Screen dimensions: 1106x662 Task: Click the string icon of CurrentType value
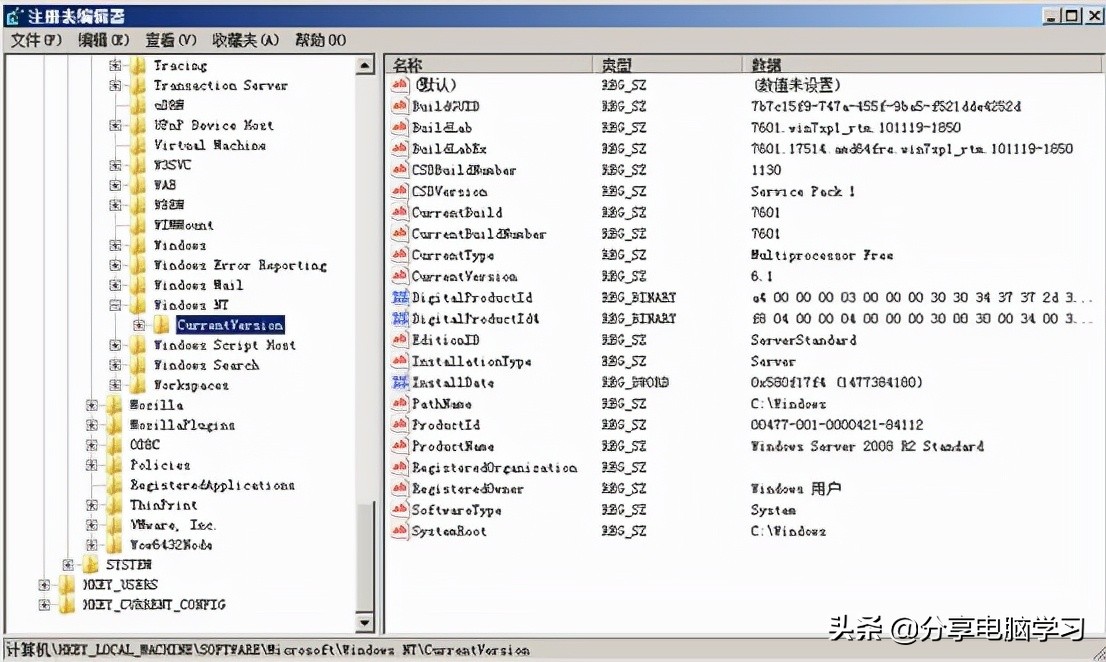coord(400,255)
